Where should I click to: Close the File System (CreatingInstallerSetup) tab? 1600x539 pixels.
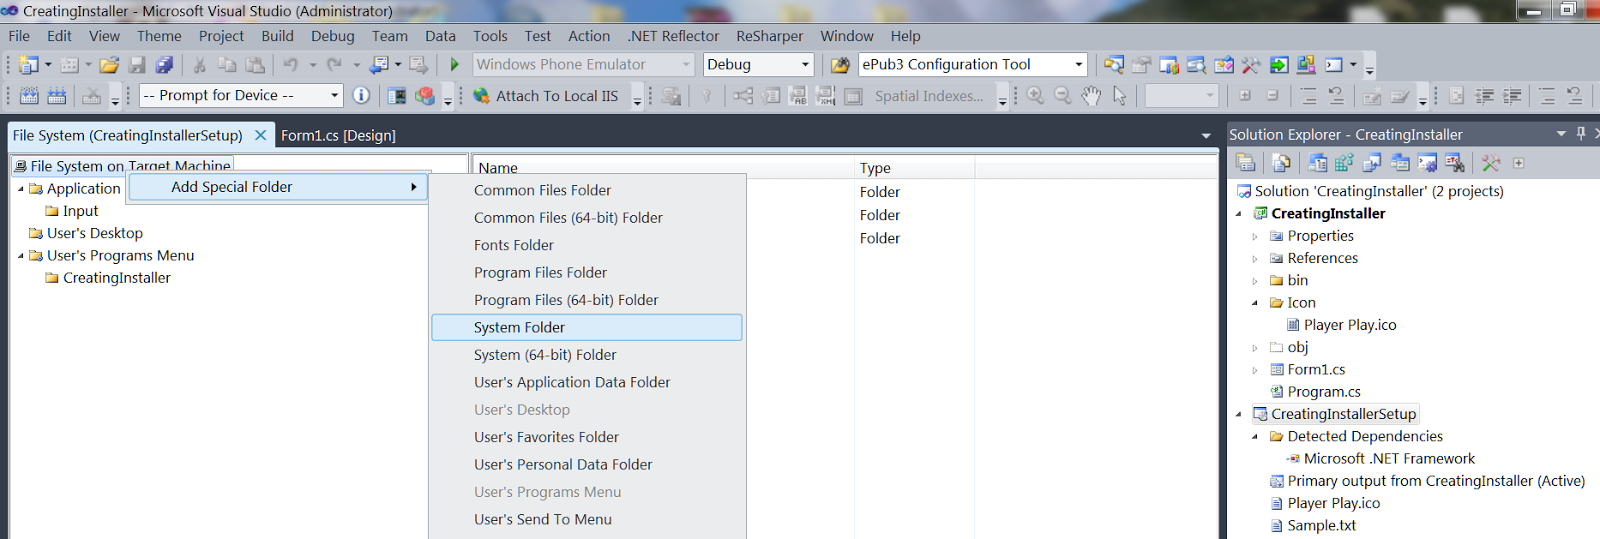[260, 135]
